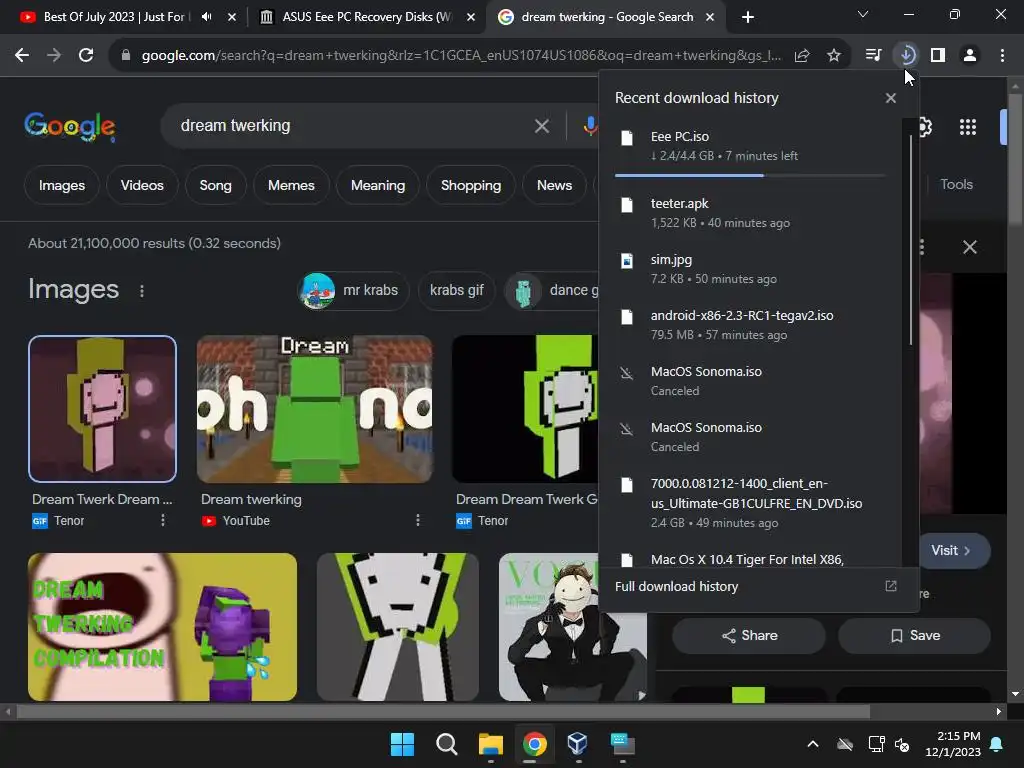Filter results by Meaning chip
Screen dimensions: 1024x768
pyautogui.click(x=377, y=185)
